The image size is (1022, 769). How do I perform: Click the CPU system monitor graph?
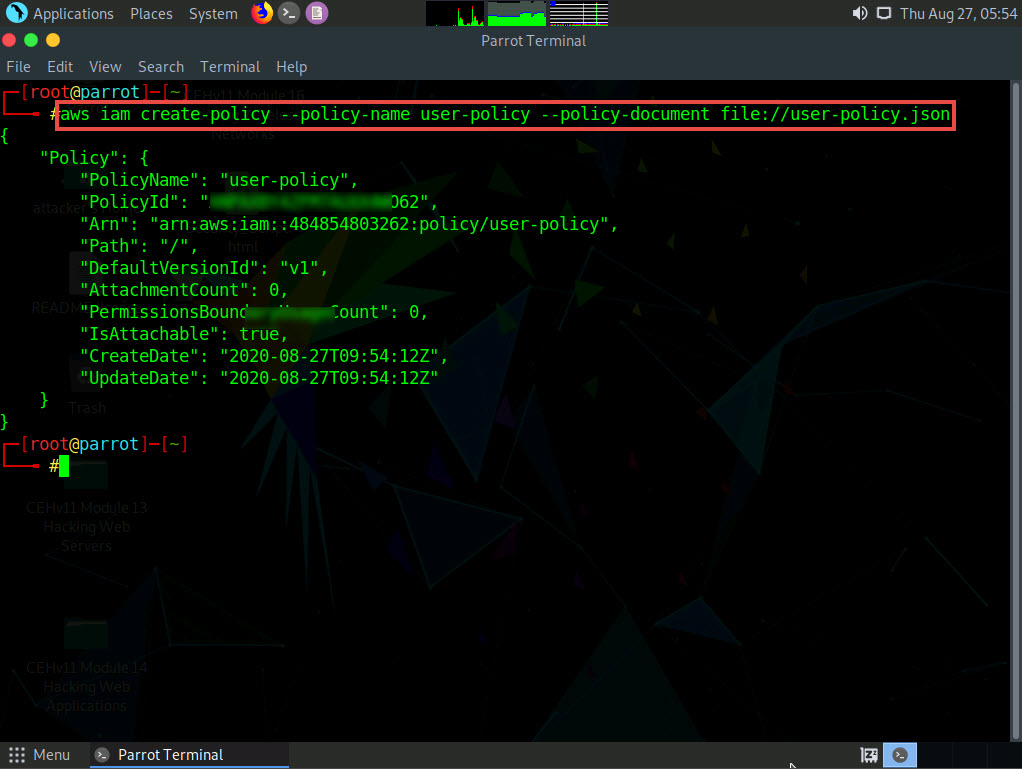tap(455, 14)
